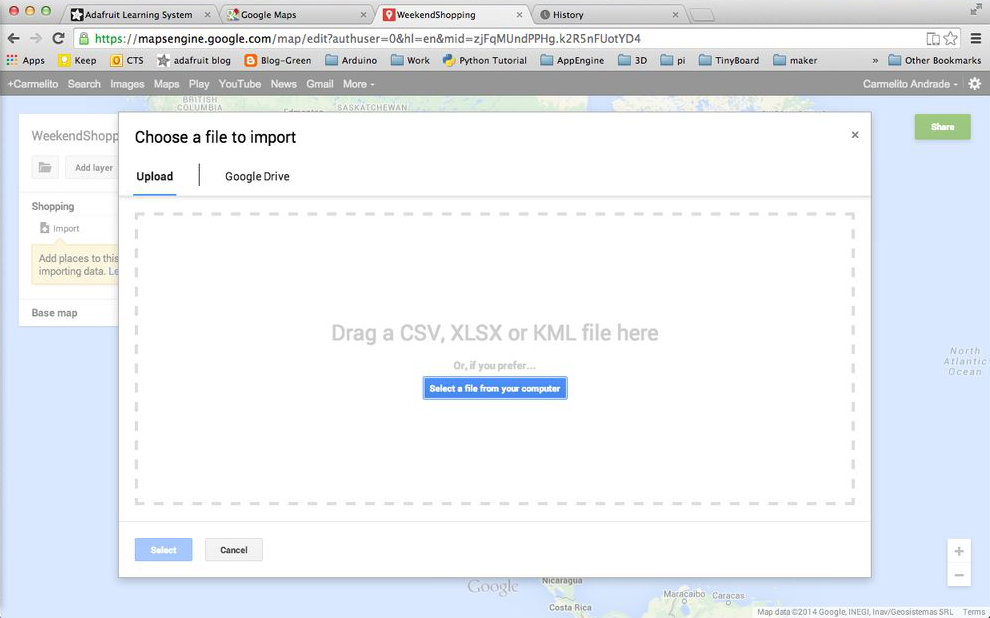Show hidden bookmarks via chevron
The width and height of the screenshot is (990, 618).
pyautogui.click(x=875, y=61)
